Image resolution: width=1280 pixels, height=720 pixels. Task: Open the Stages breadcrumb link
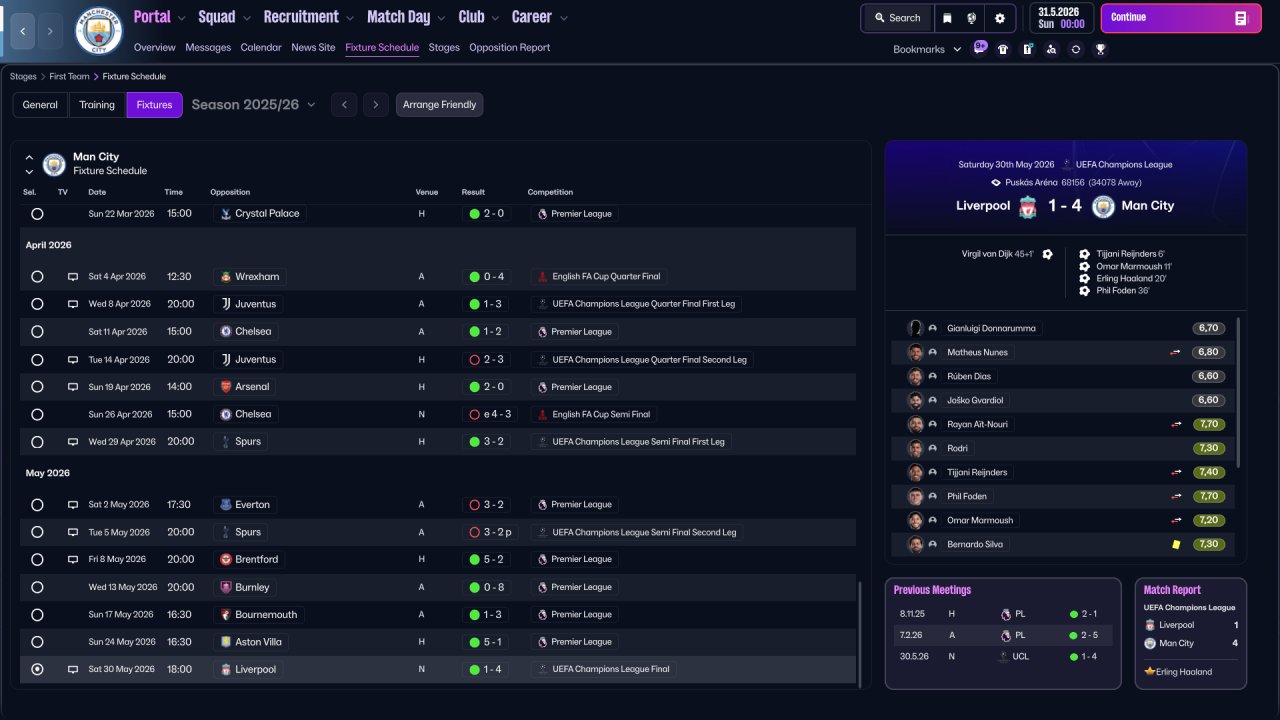pos(23,76)
